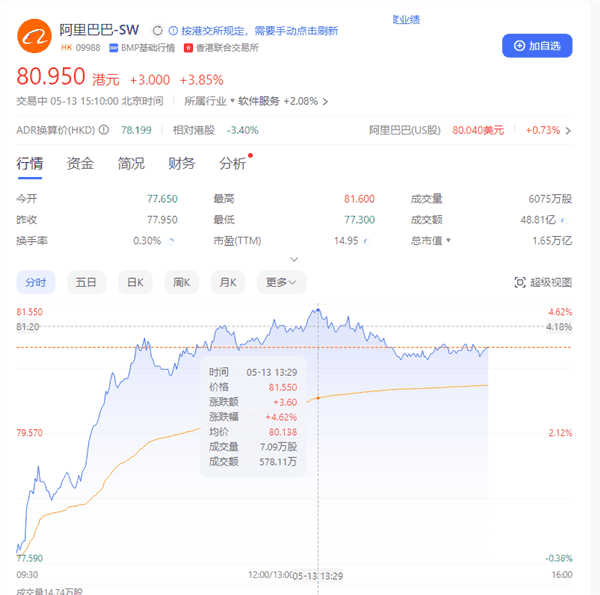600x595 pixels.
Task: Click the tooltip 均价 80.138 value
Action: [x=283, y=432]
